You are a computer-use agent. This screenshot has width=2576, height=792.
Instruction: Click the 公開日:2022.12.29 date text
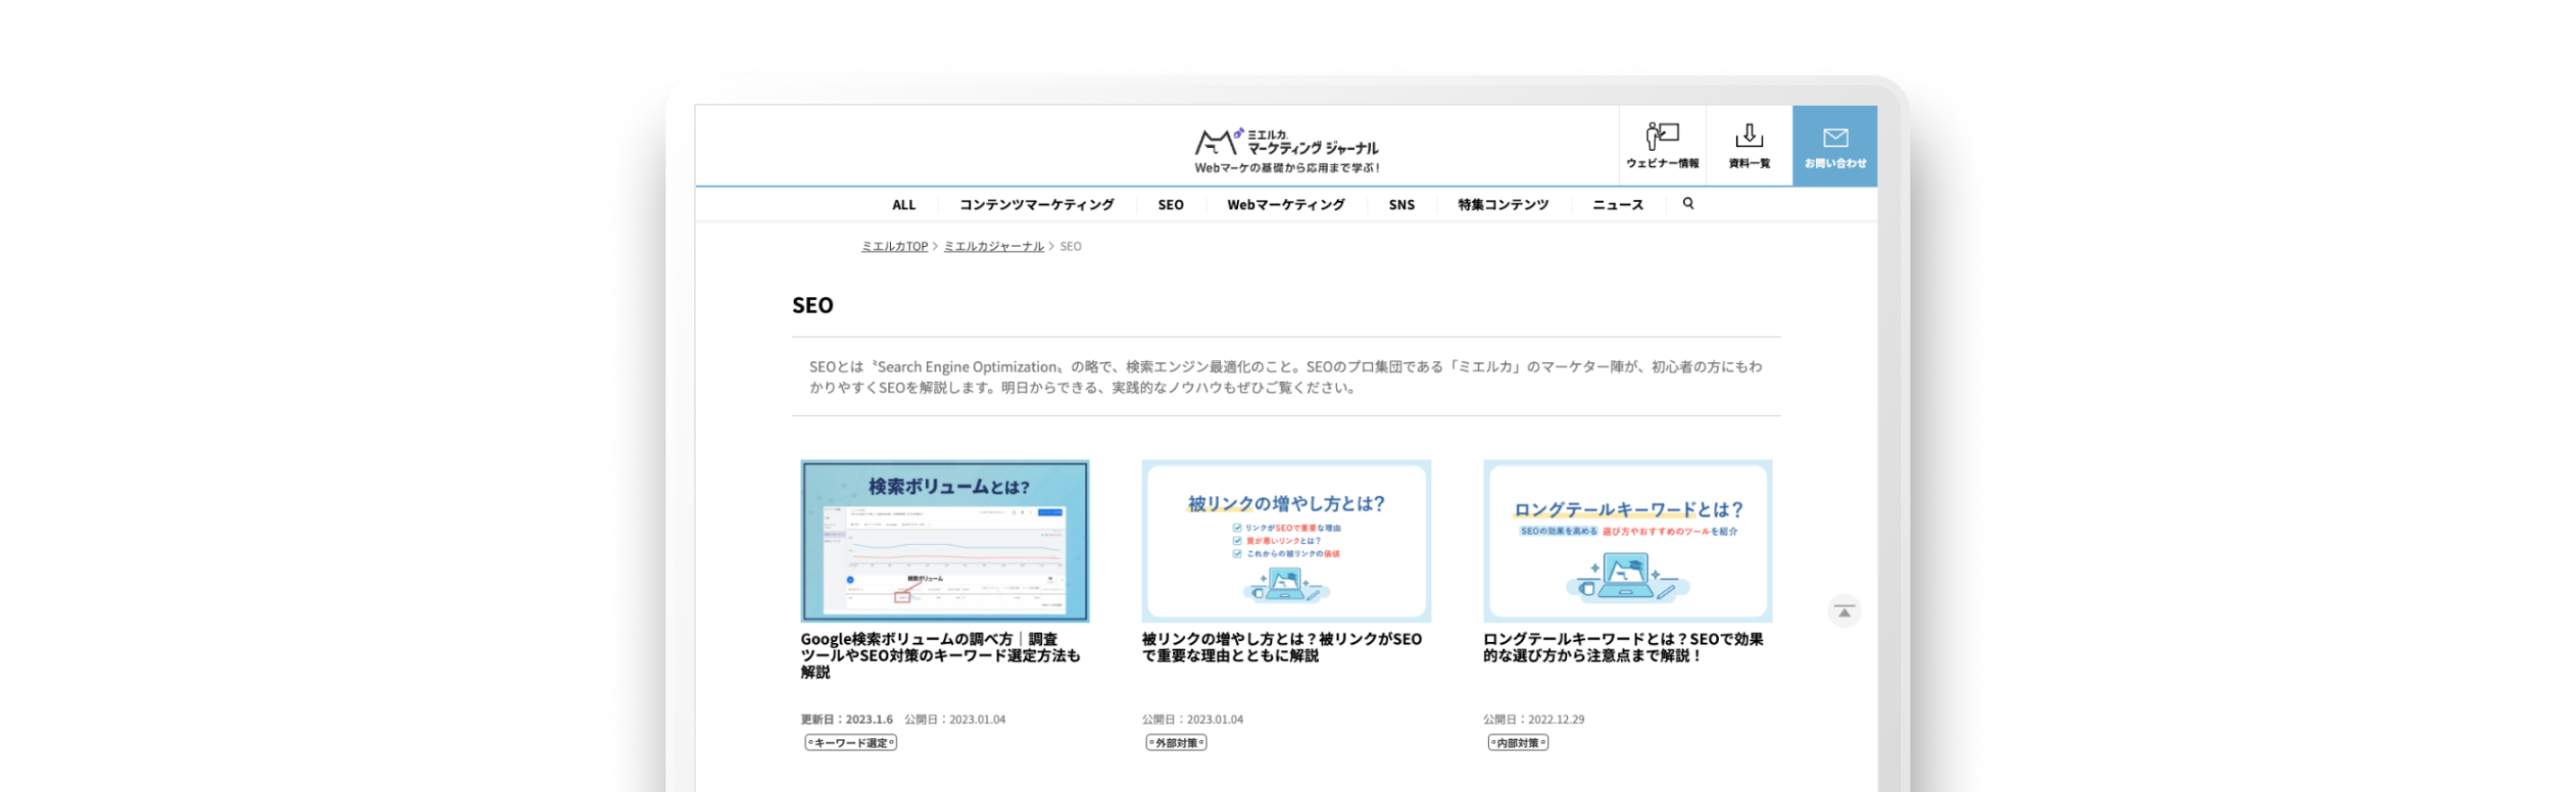pos(1533,719)
